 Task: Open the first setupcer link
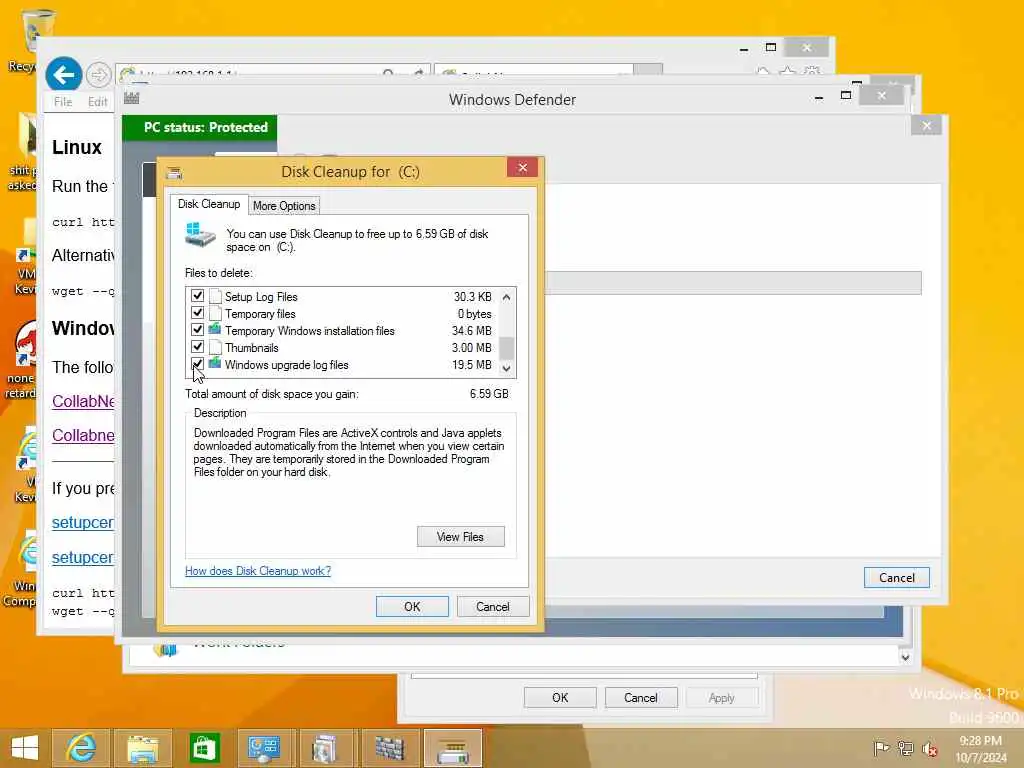83,522
